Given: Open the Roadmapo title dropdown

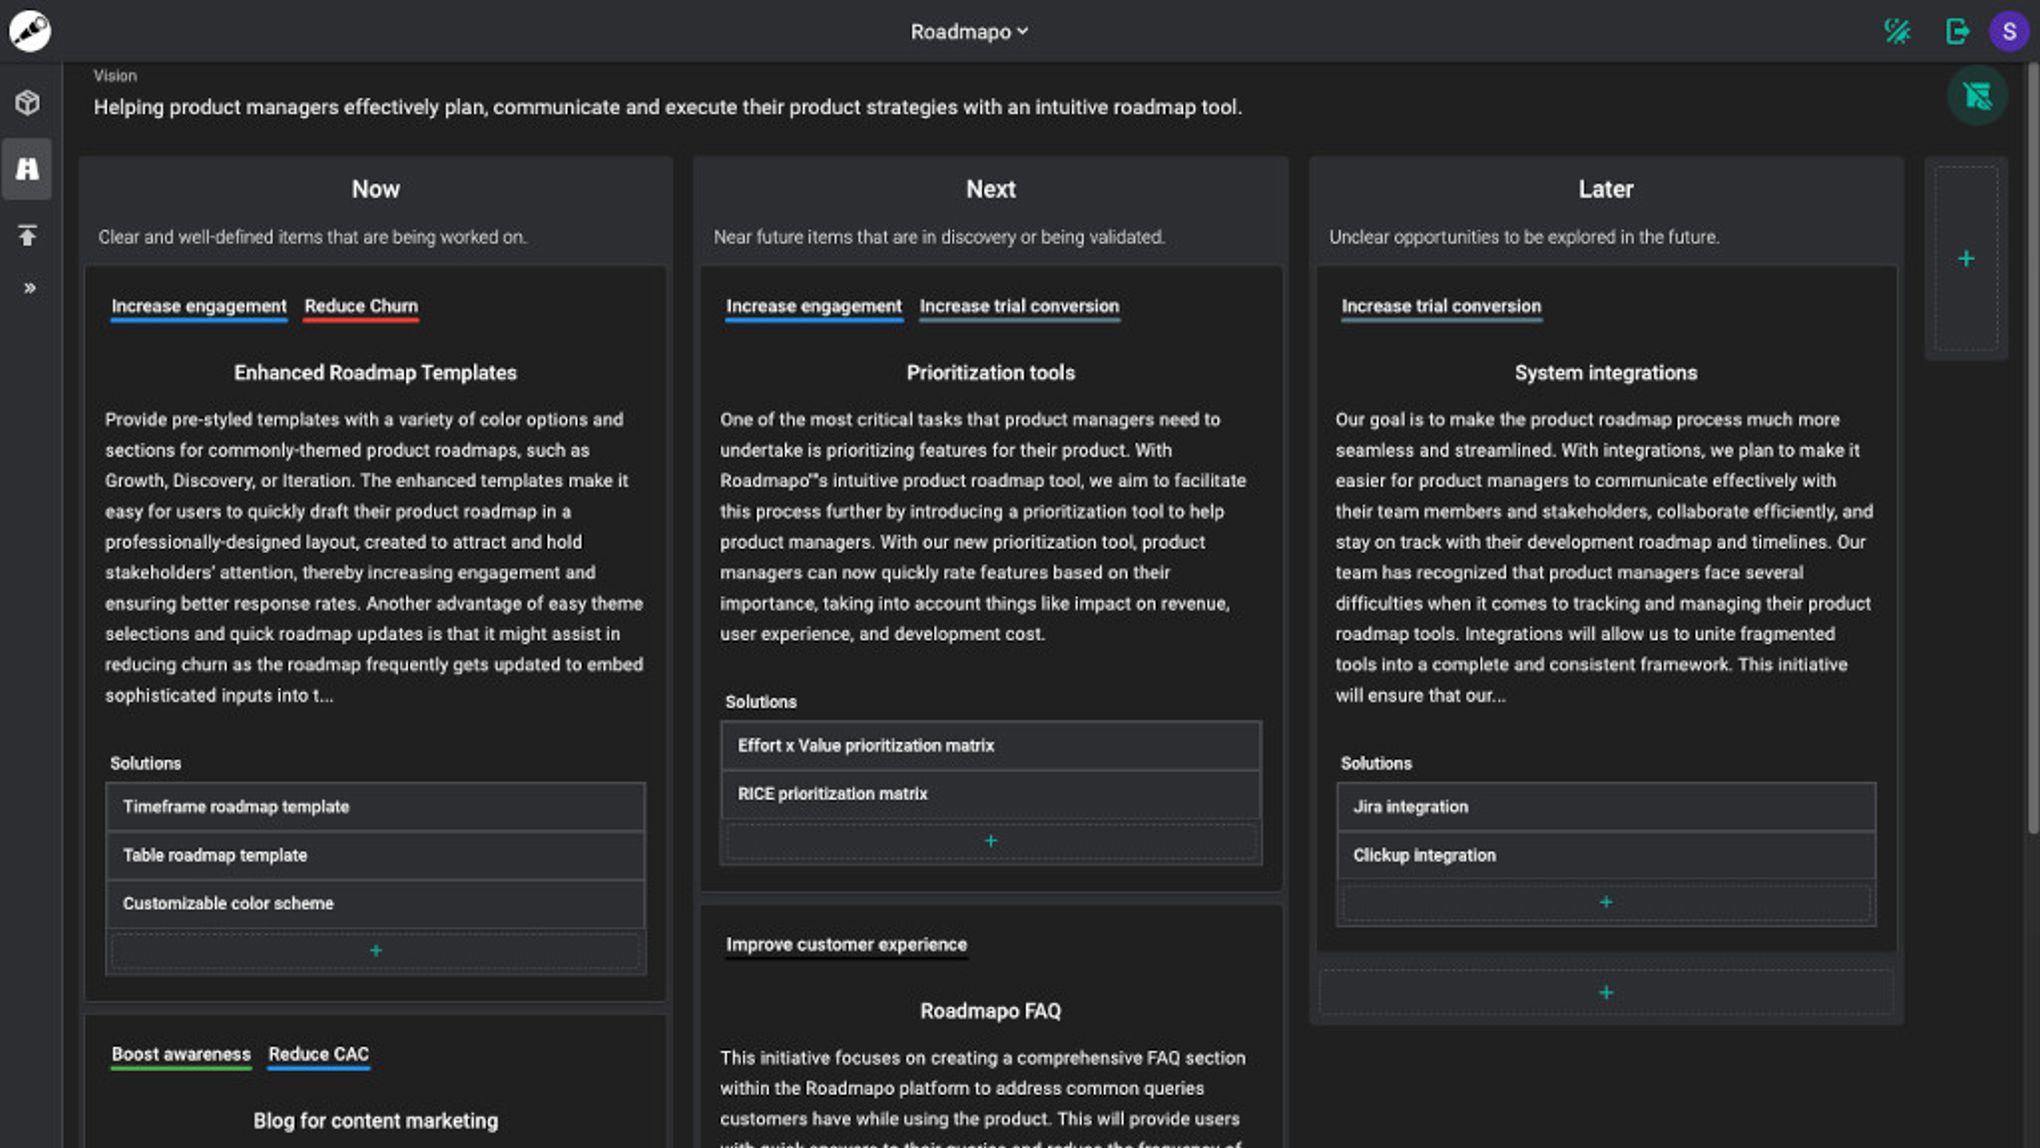Looking at the screenshot, I should (968, 31).
